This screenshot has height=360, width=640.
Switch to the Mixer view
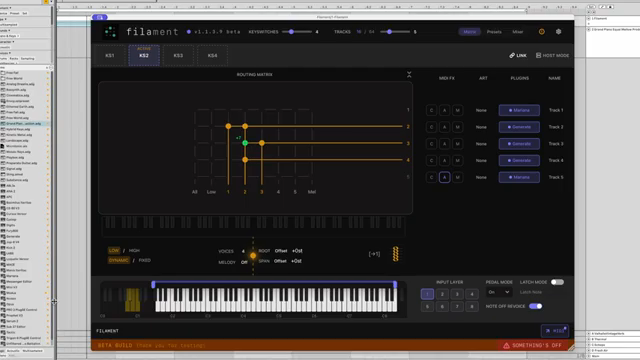[x=518, y=31]
